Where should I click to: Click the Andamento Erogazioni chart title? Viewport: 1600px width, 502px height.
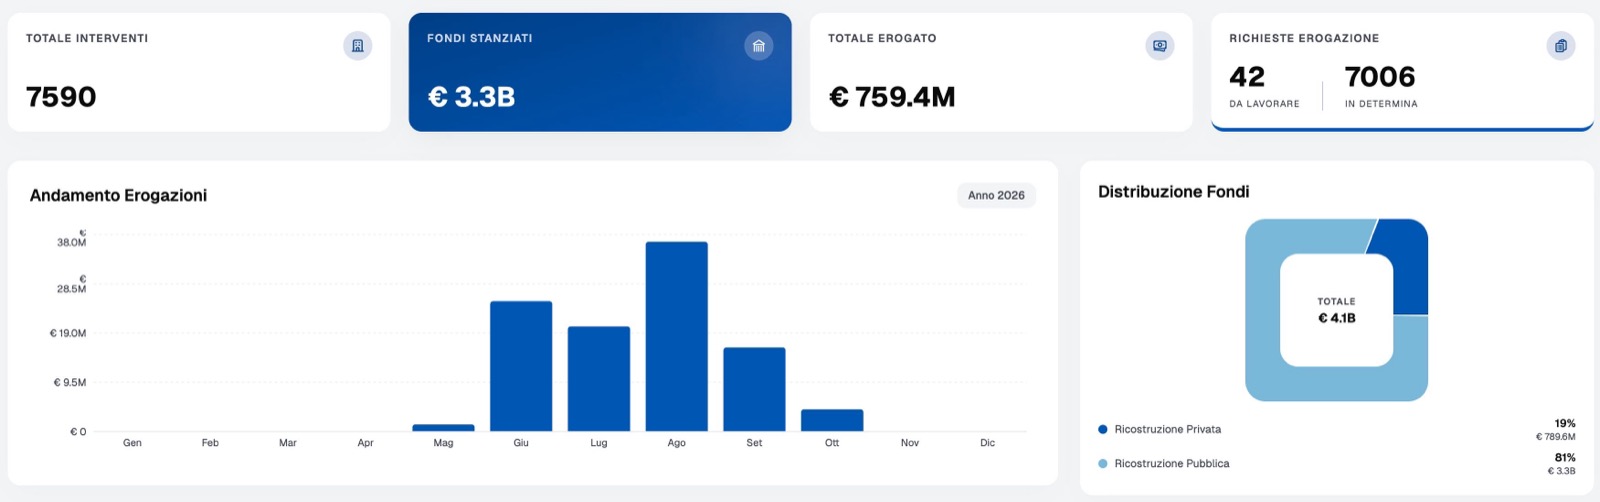118,196
